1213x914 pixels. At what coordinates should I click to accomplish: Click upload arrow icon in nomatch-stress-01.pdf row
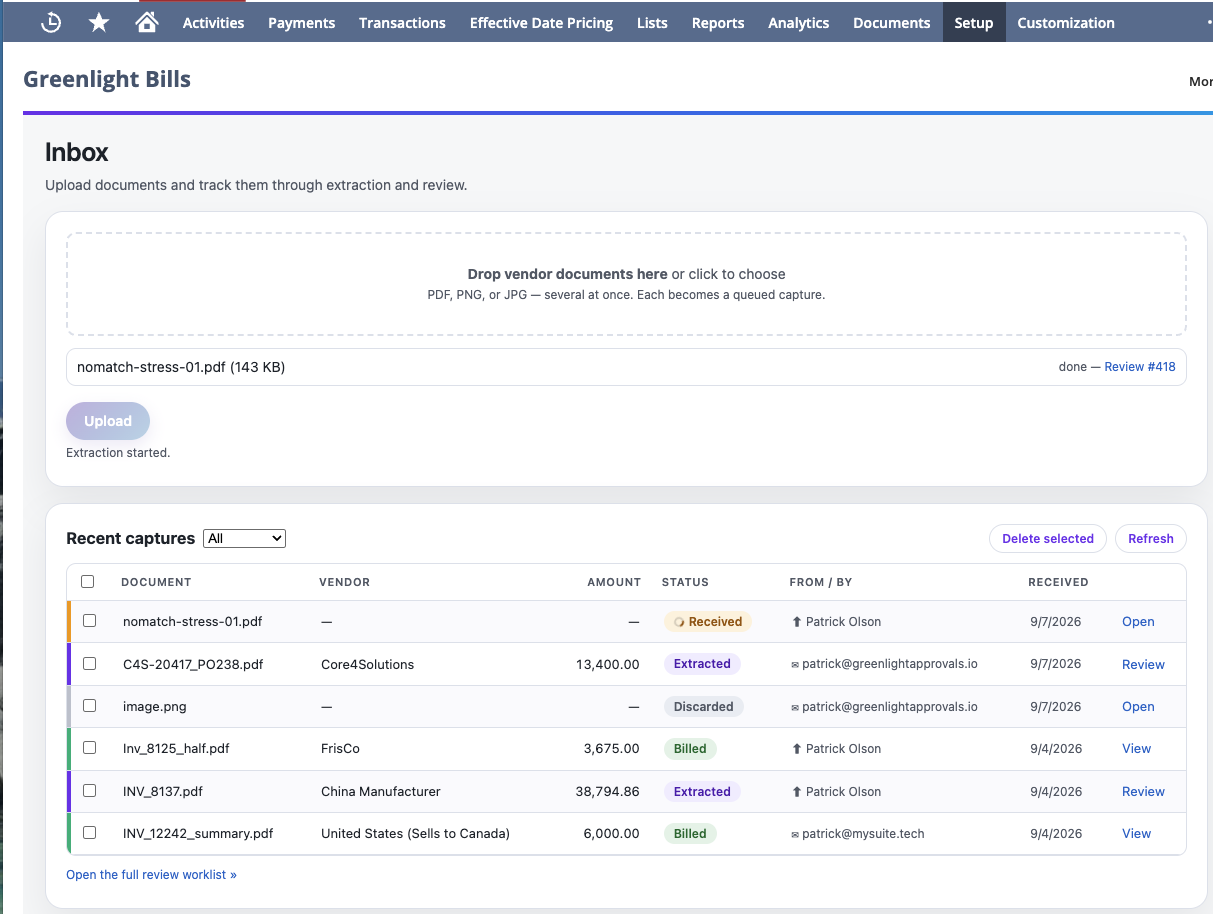[x=796, y=621]
